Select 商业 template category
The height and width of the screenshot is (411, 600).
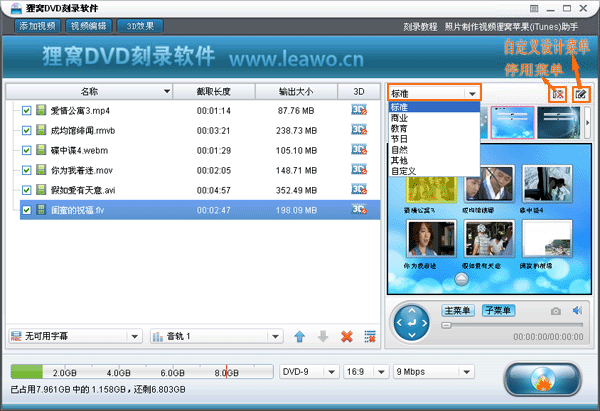(x=434, y=118)
